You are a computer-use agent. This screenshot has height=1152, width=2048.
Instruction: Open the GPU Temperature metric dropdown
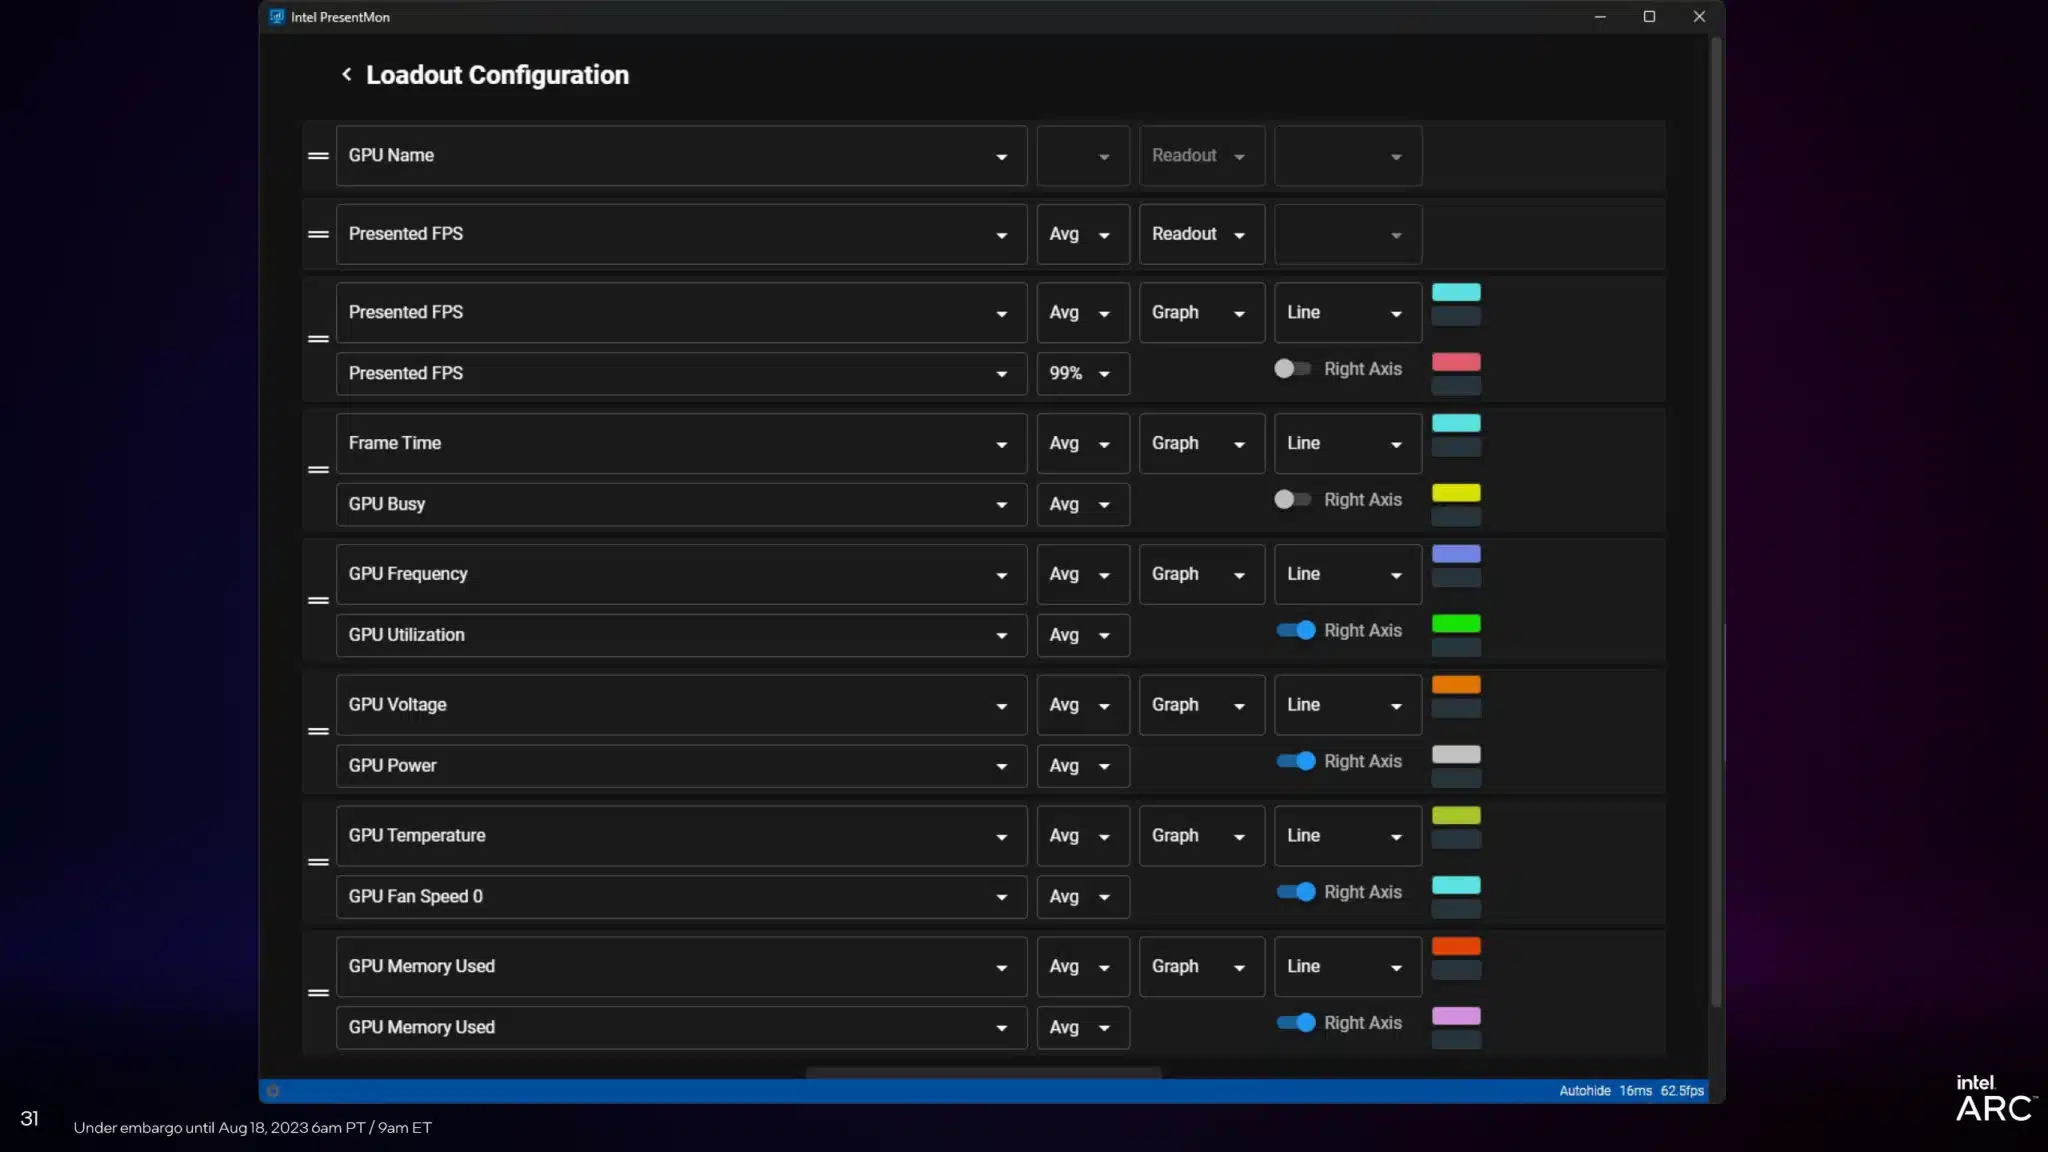(681, 836)
